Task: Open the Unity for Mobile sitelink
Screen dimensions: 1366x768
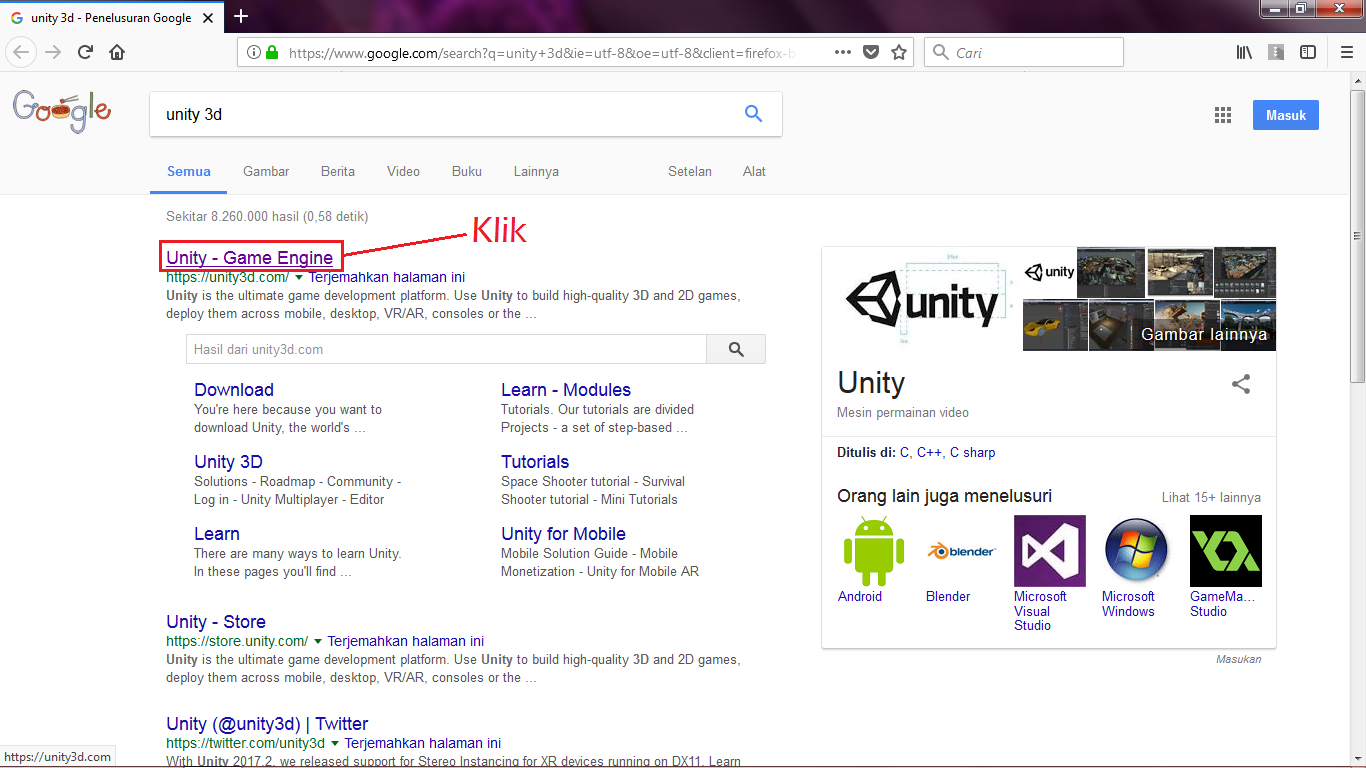Action: click(563, 534)
